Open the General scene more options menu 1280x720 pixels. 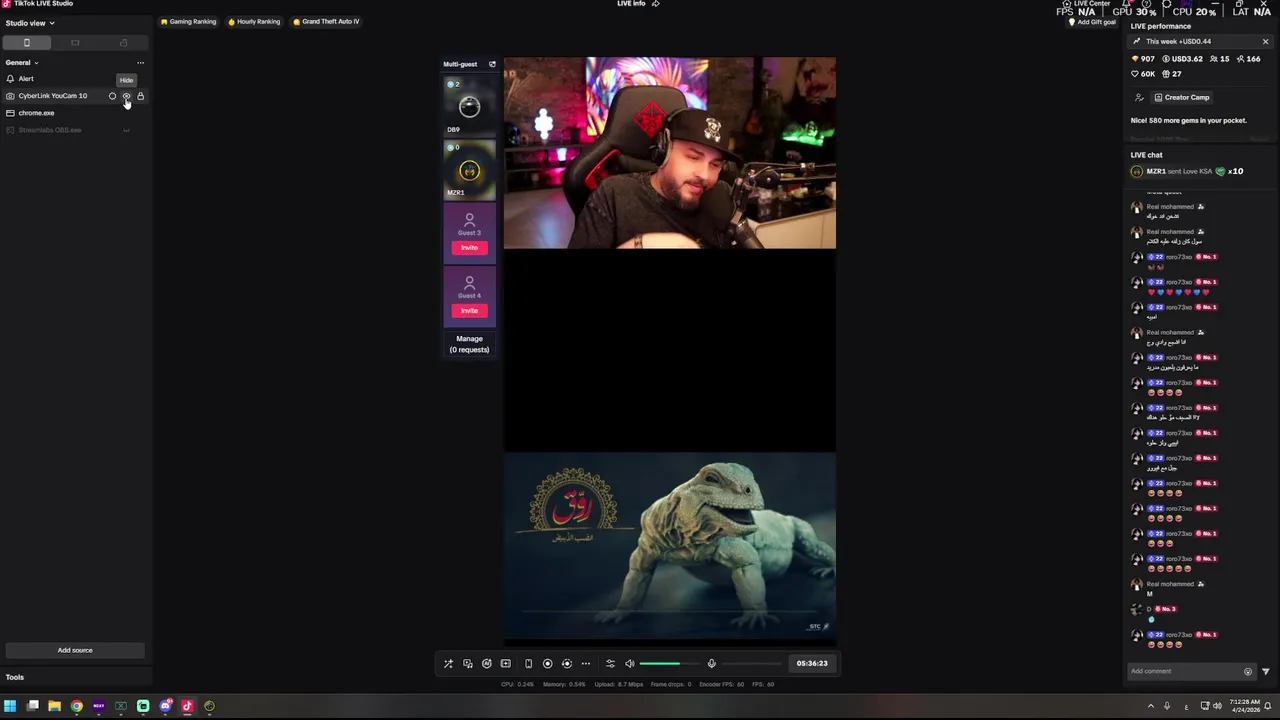pyautogui.click(x=140, y=63)
